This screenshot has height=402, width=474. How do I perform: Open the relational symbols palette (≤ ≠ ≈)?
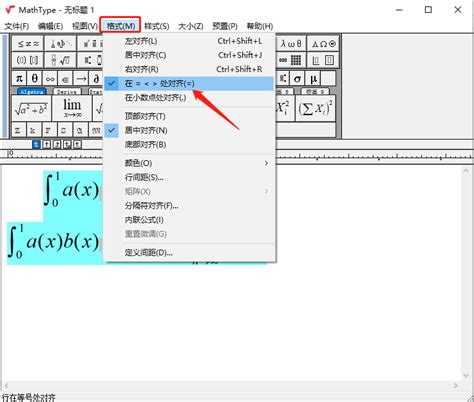28,44
